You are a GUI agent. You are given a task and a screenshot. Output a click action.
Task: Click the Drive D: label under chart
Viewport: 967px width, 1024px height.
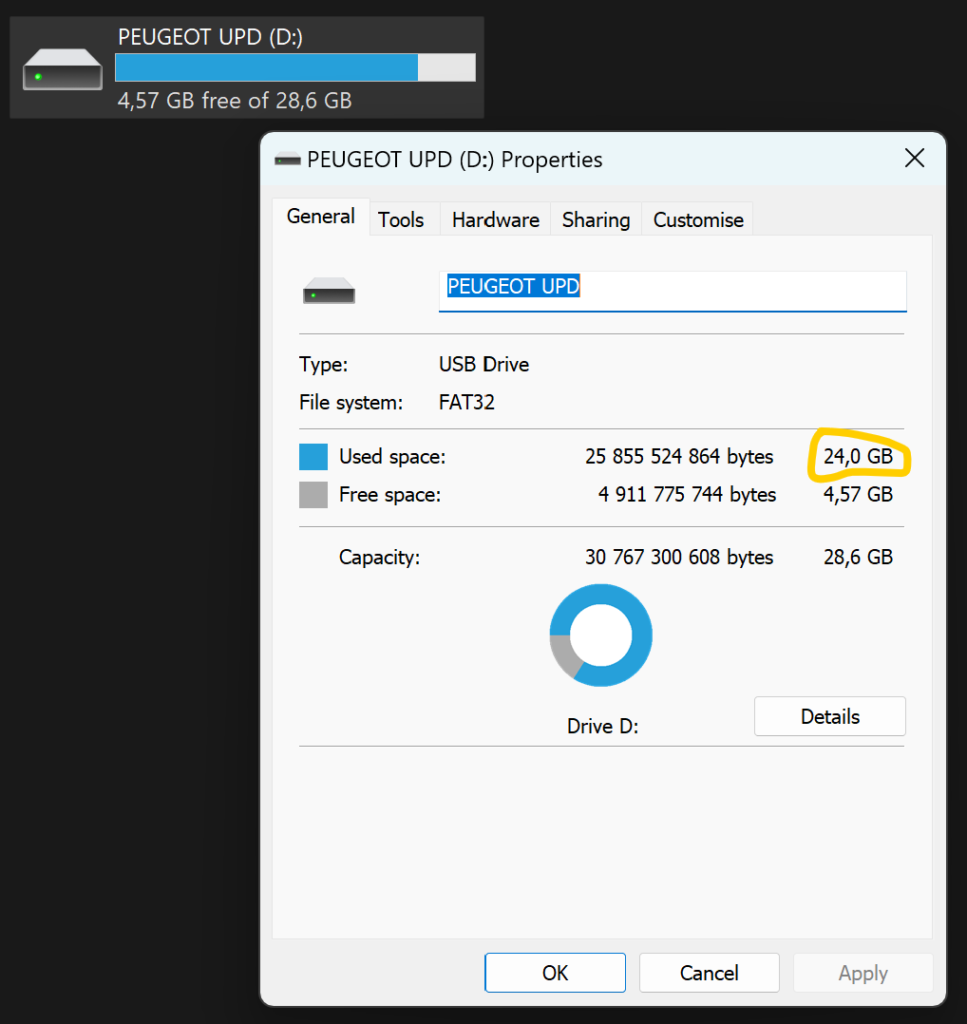(603, 726)
